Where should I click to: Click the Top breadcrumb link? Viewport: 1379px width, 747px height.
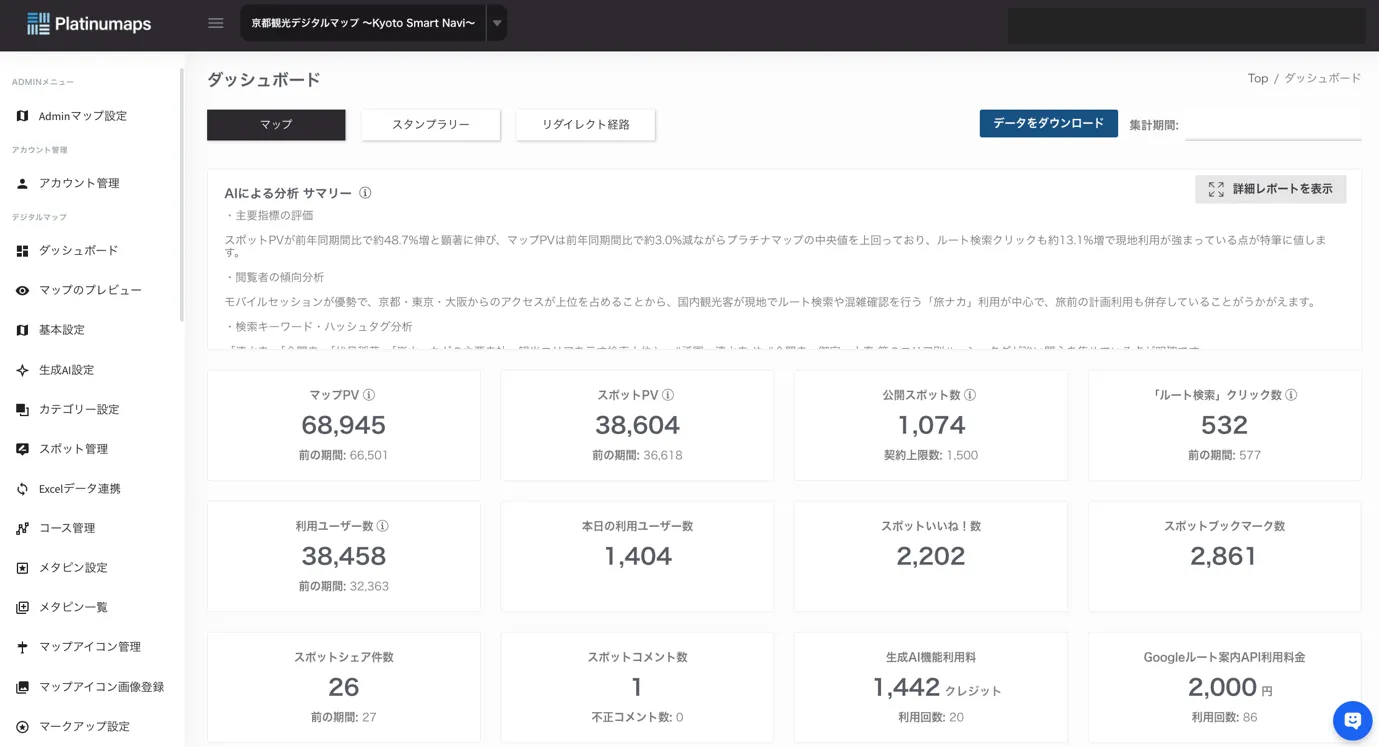click(1258, 78)
